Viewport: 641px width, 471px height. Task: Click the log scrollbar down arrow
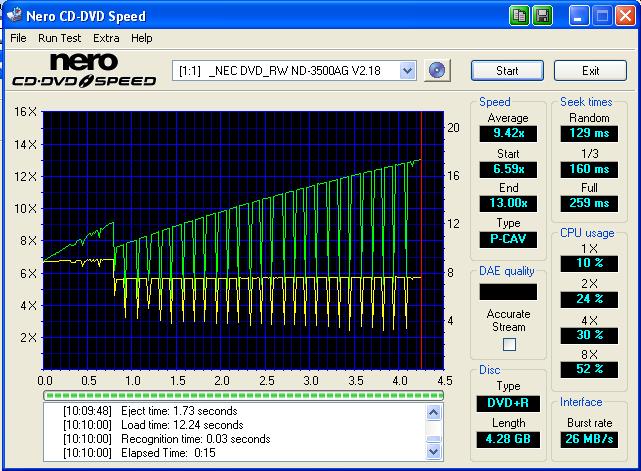tap(433, 452)
